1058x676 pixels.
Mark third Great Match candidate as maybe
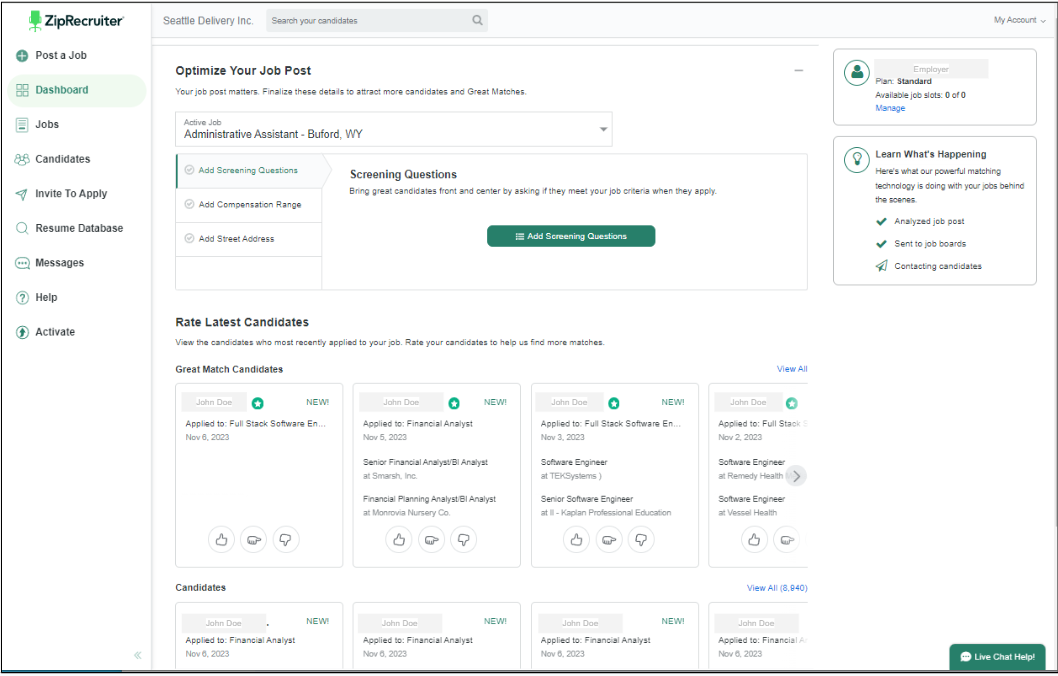coord(609,540)
